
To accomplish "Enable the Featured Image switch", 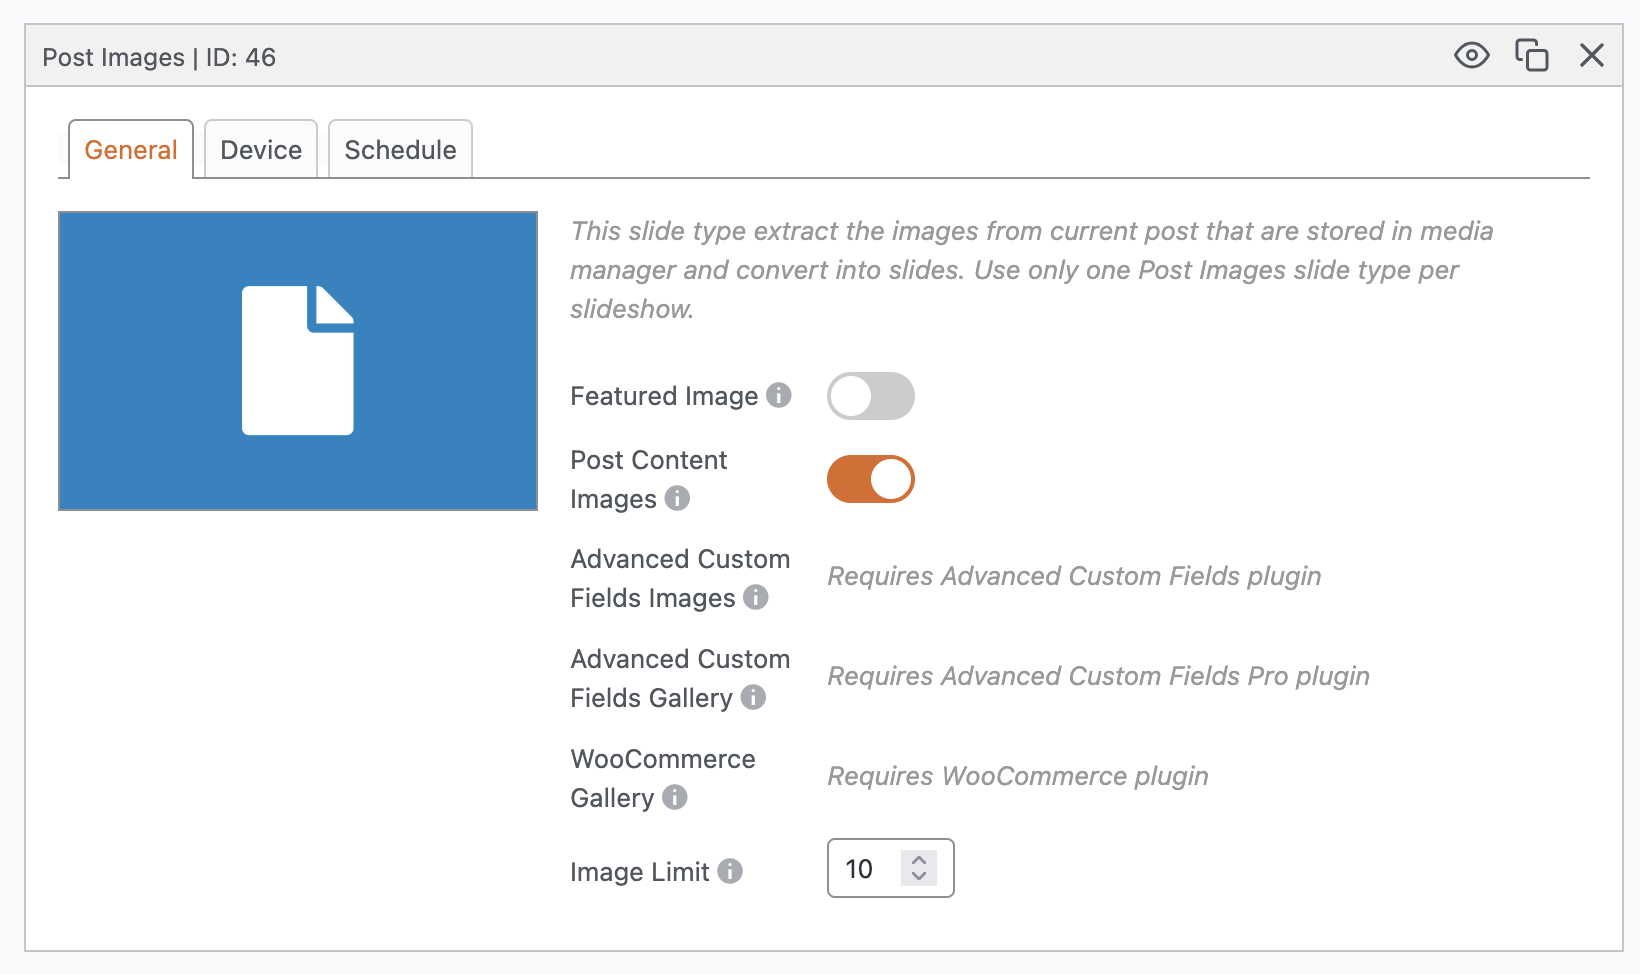I will 870,396.
